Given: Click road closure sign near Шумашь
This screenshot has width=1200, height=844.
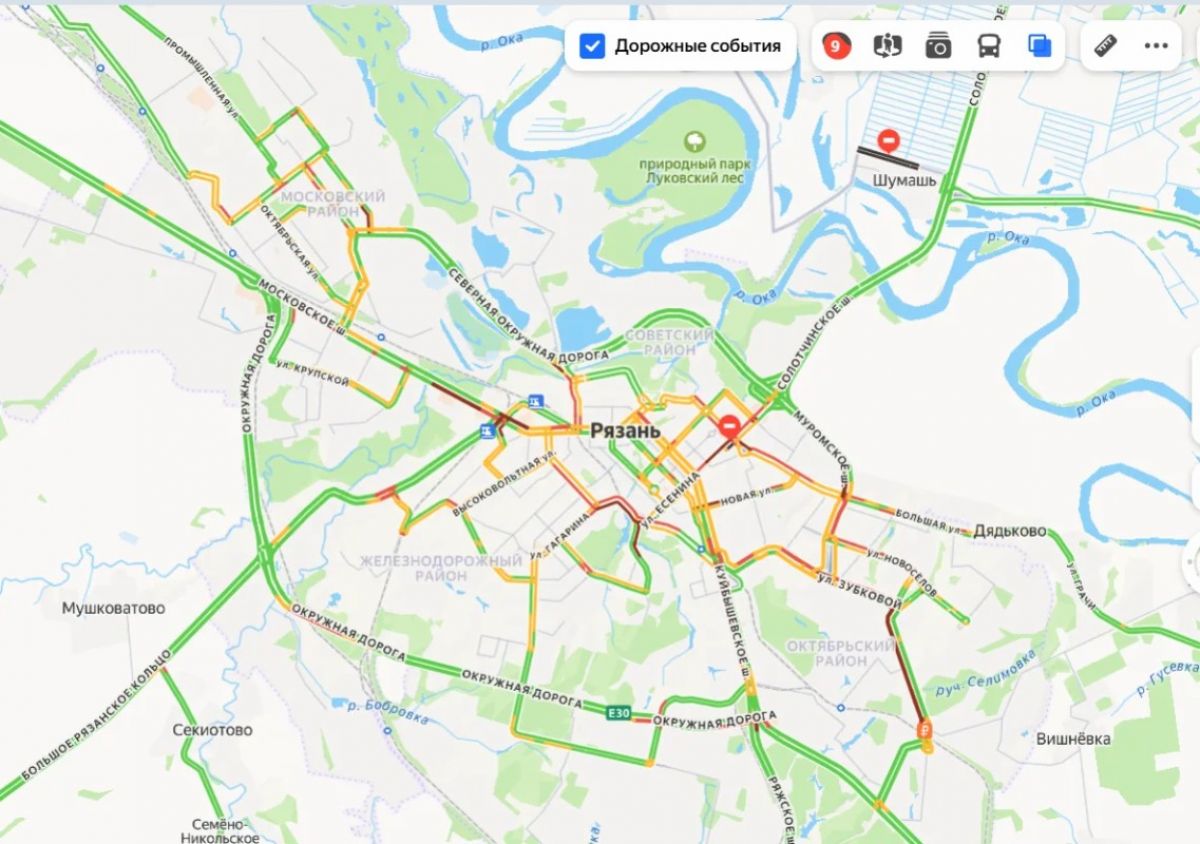Looking at the screenshot, I should (x=888, y=141).
